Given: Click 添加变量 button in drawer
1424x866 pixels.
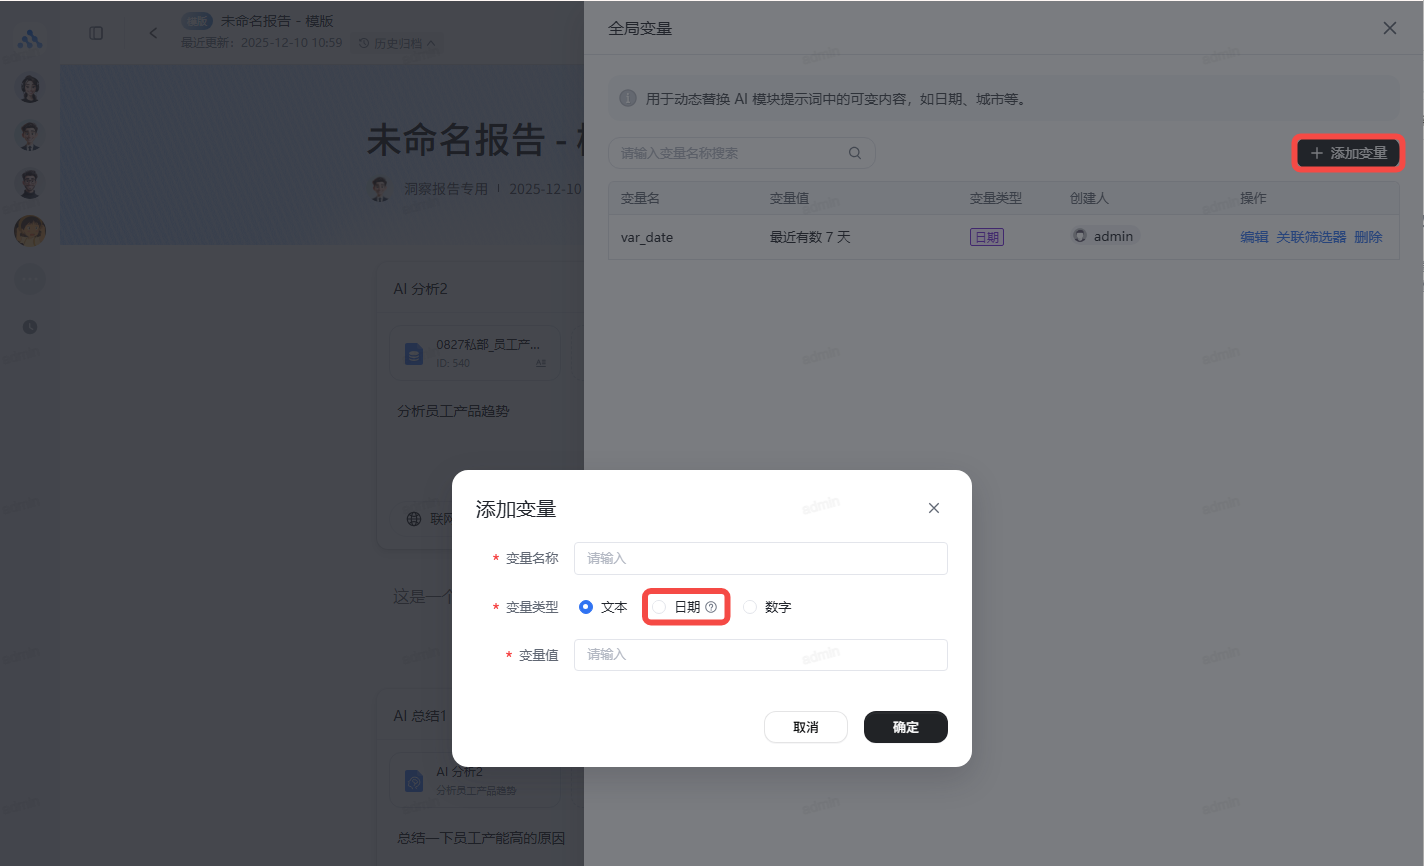Looking at the screenshot, I should click(x=1348, y=153).
